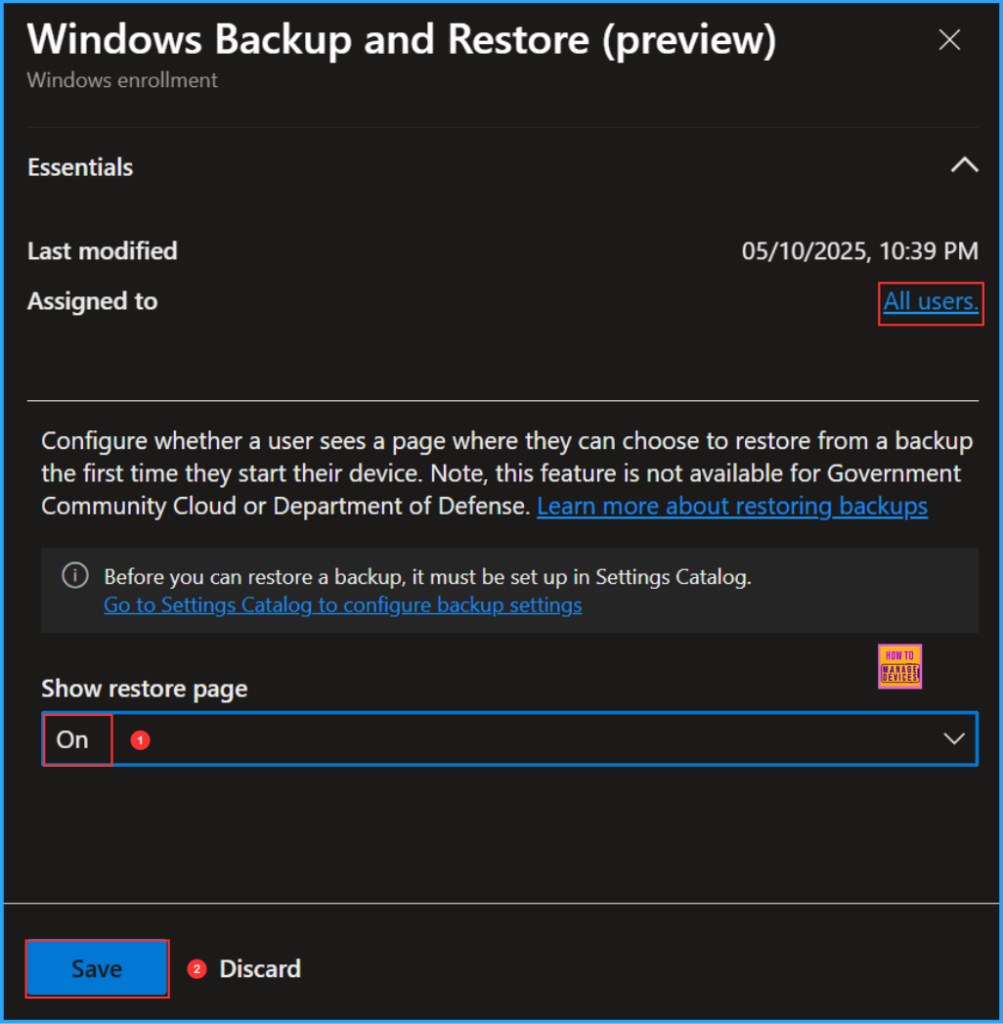Viewport: 1003px width, 1024px height.
Task: Click the Save button
Action: click(97, 968)
